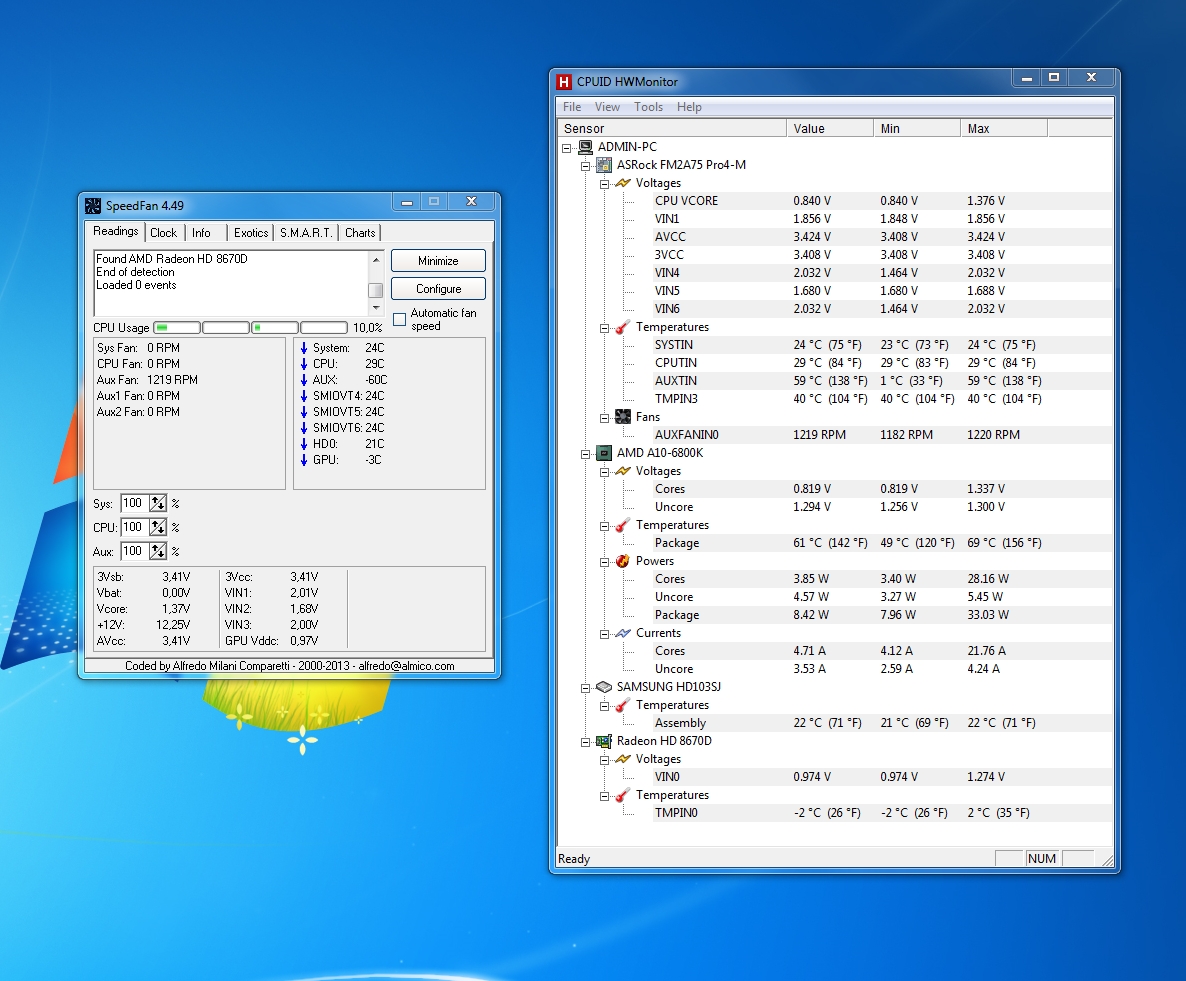Collapse the Radeon HD 8670D node
The width and height of the screenshot is (1186, 981).
tap(585, 742)
